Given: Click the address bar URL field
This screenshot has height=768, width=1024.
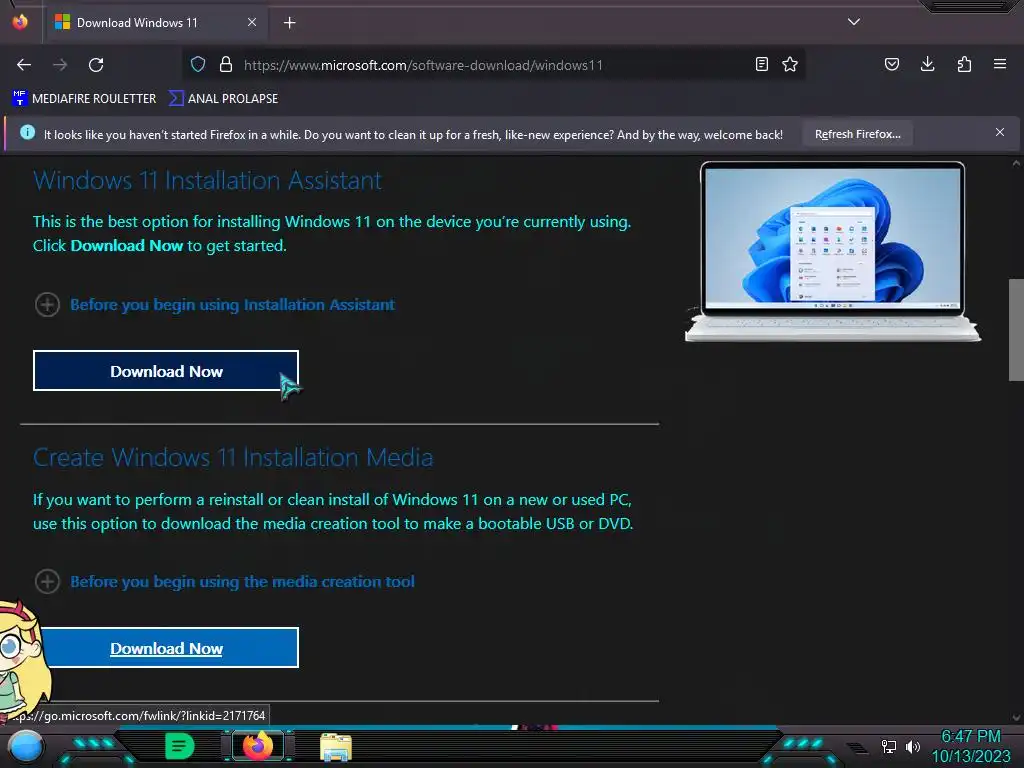Looking at the screenshot, I should (x=494, y=65).
